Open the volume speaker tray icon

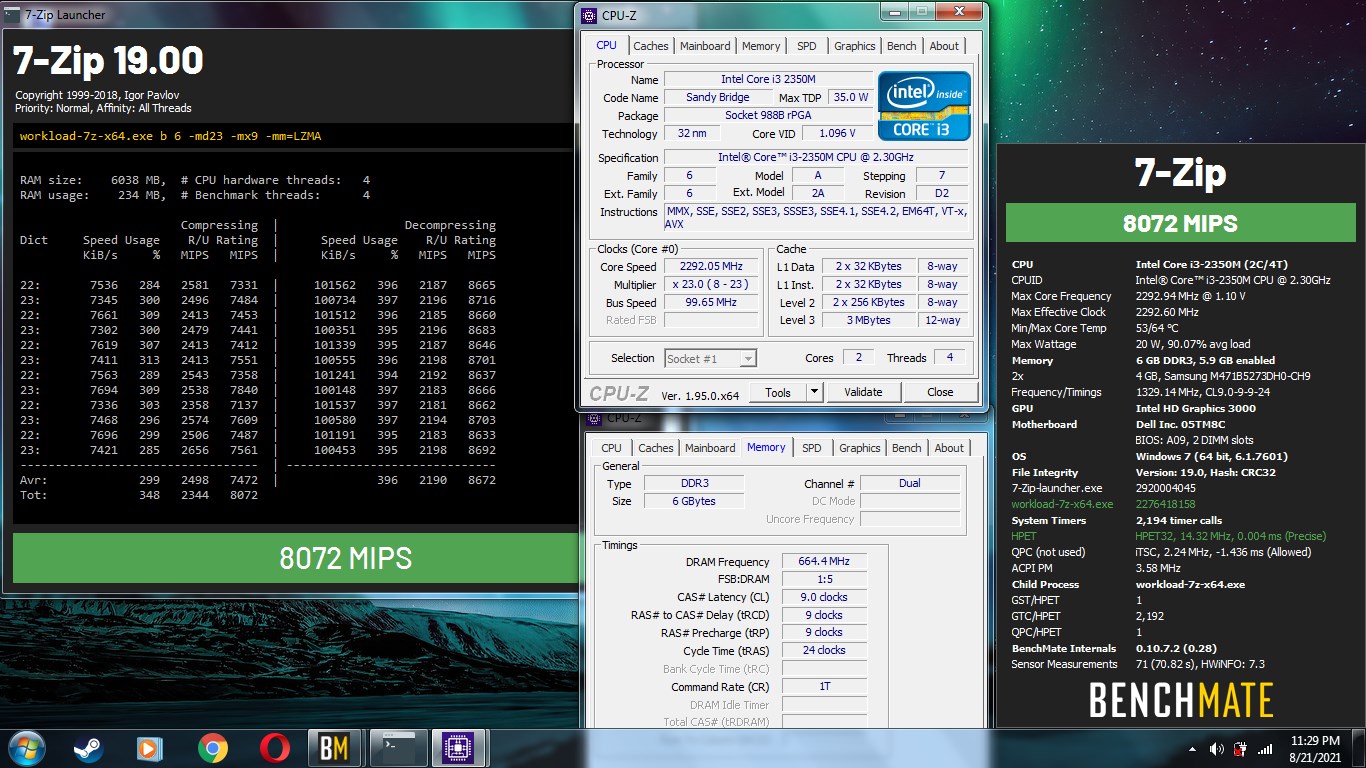[1216, 749]
